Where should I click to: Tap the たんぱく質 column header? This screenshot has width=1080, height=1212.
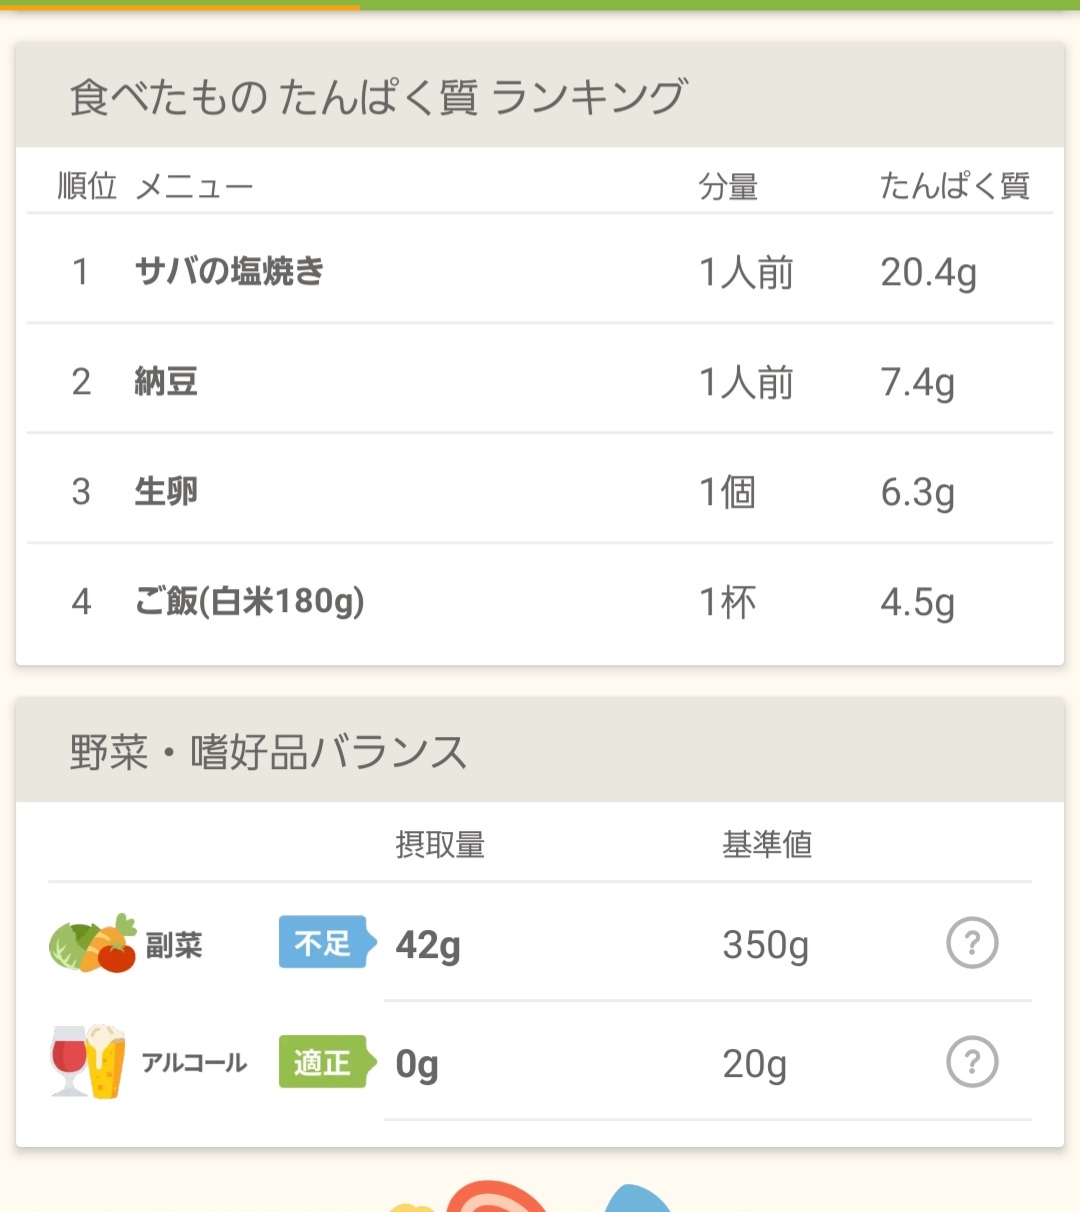coord(954,186)
